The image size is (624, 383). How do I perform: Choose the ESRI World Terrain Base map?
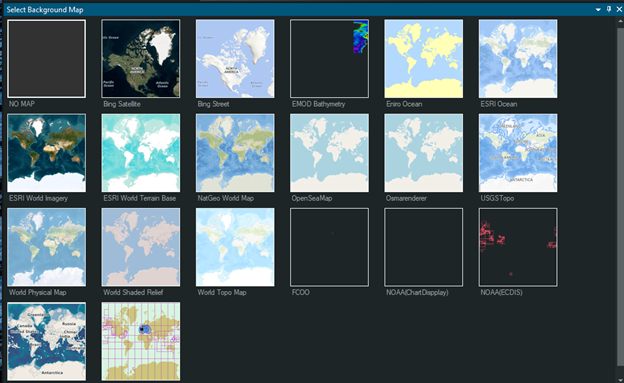(x=140, y=153)
